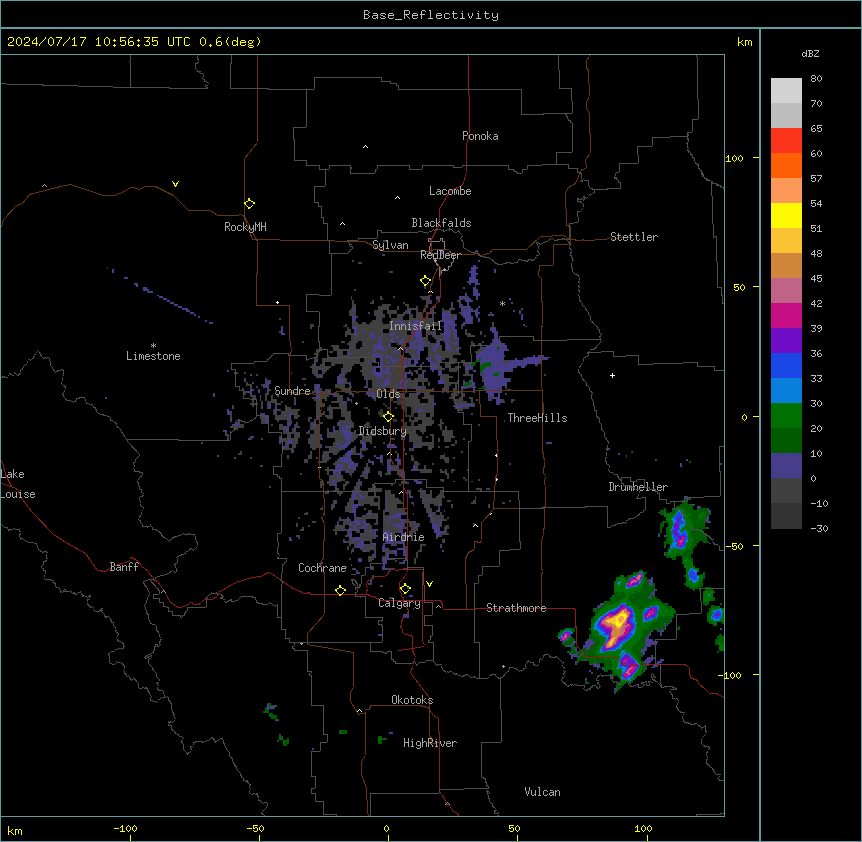Select the bright green 20-30 dBZ legend swatch
The image size is (862, 842).
[x=786, y=416]
